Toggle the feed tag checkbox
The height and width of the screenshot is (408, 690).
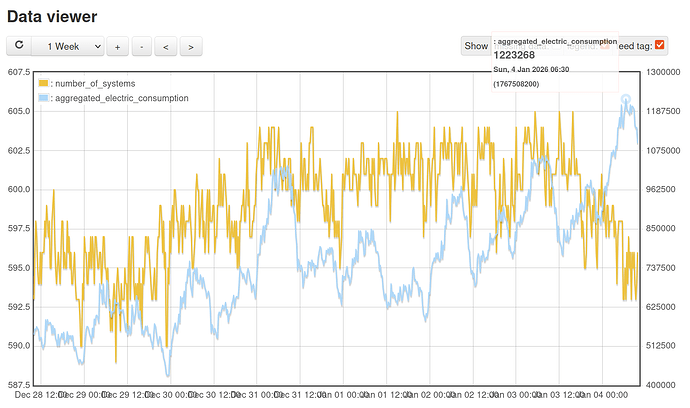point(659,44)
